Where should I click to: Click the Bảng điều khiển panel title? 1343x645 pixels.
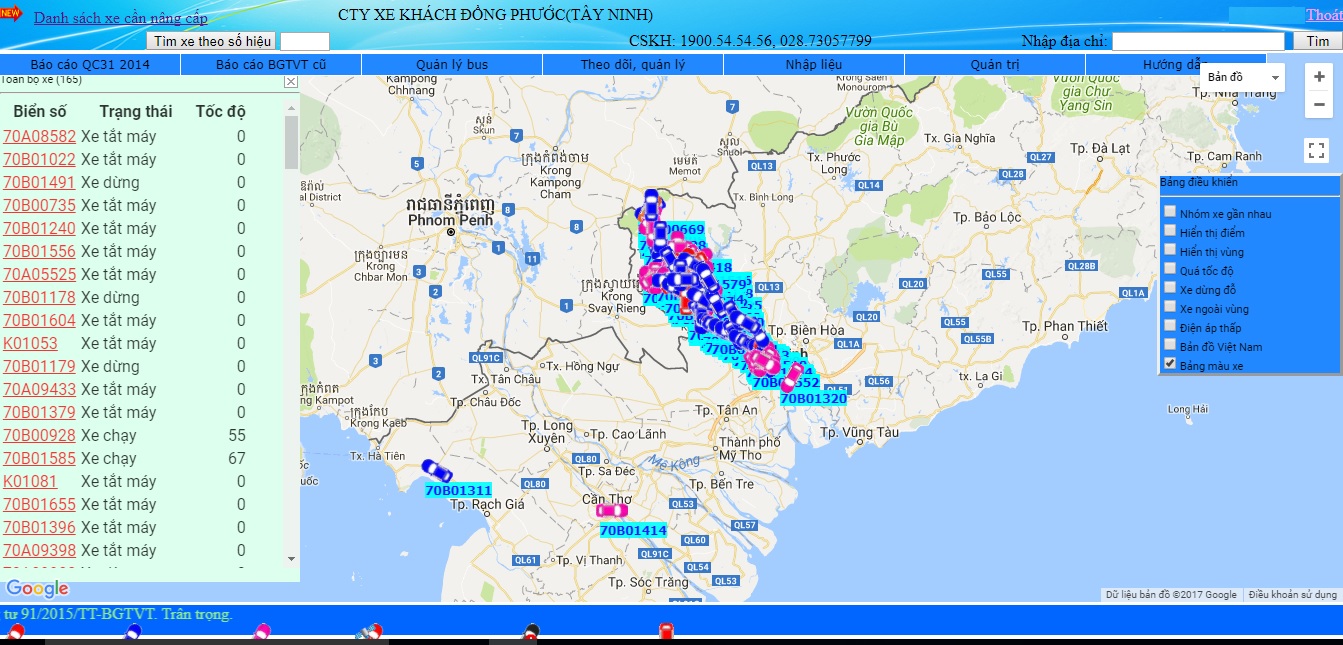point(1197,183)
